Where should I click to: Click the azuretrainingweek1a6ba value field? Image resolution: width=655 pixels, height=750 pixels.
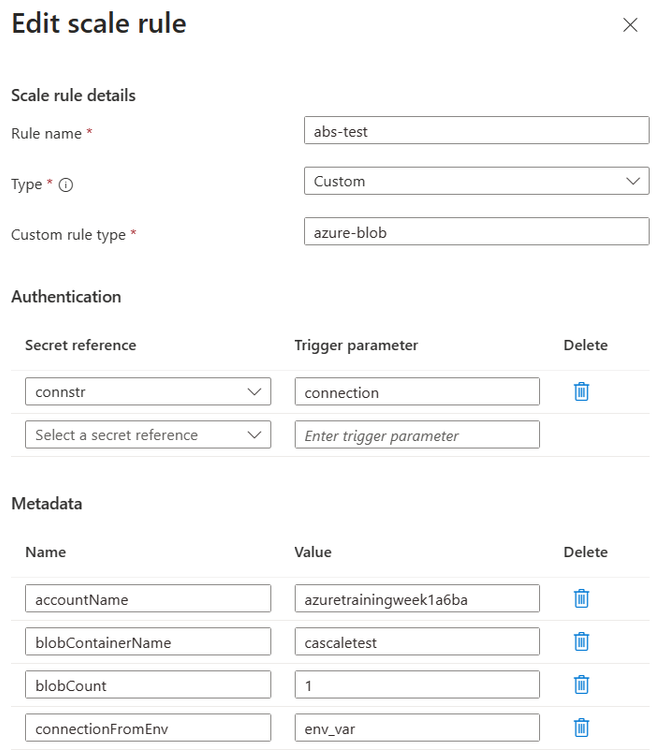click(x=417, y=599)
